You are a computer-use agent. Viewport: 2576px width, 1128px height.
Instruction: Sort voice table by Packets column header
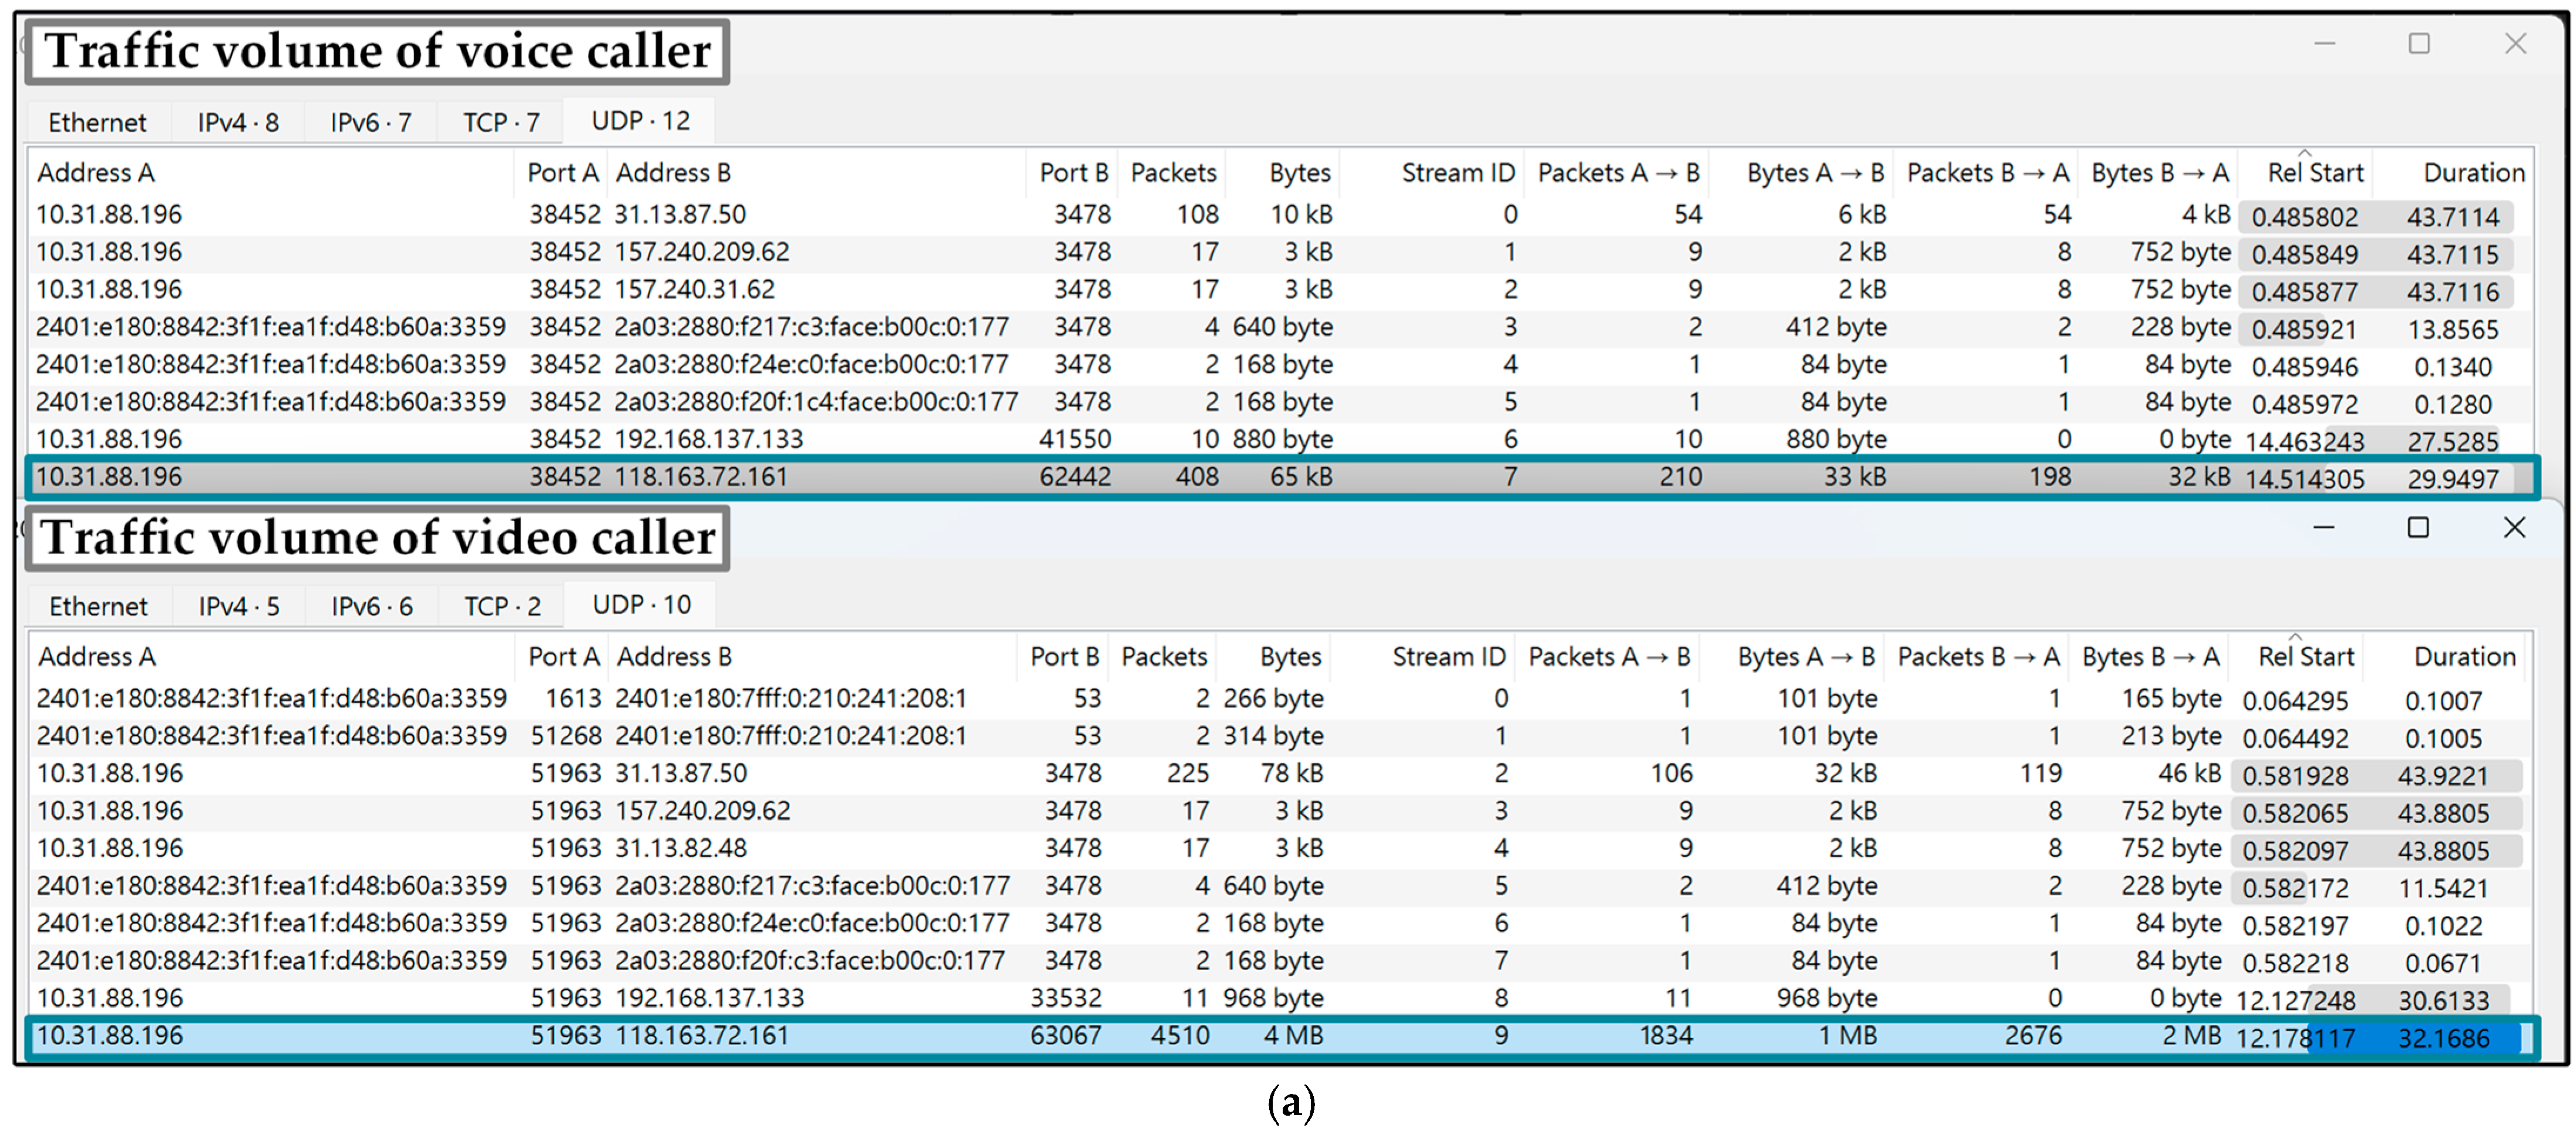(1172, 173)
